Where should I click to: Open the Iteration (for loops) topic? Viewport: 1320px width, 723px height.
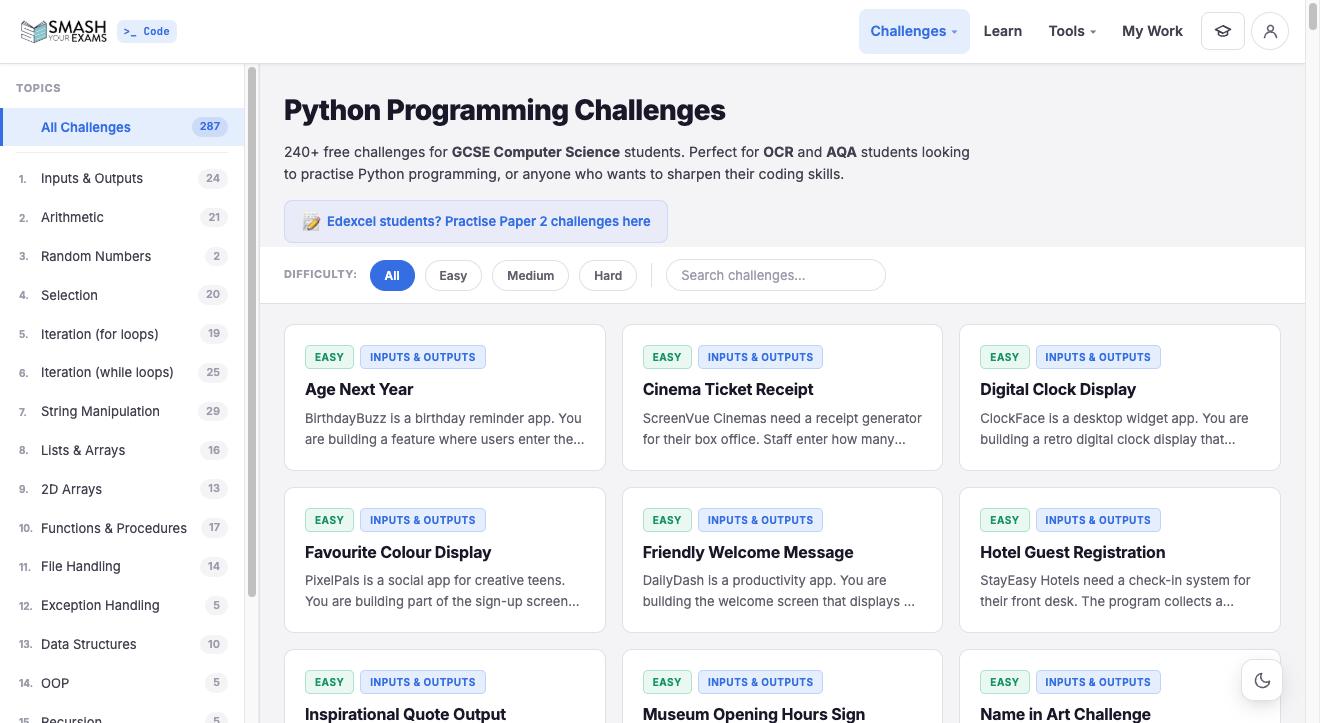tap(122, 334)
